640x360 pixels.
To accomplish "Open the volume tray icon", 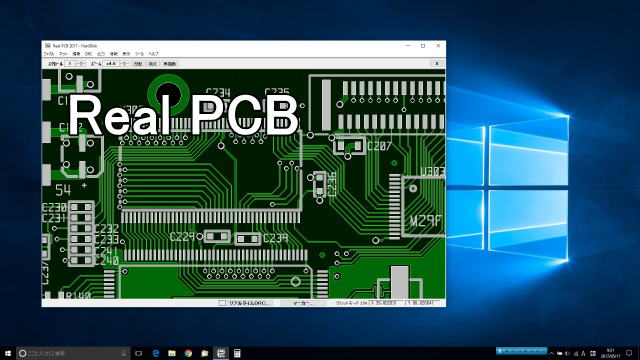I will point(567,353).
